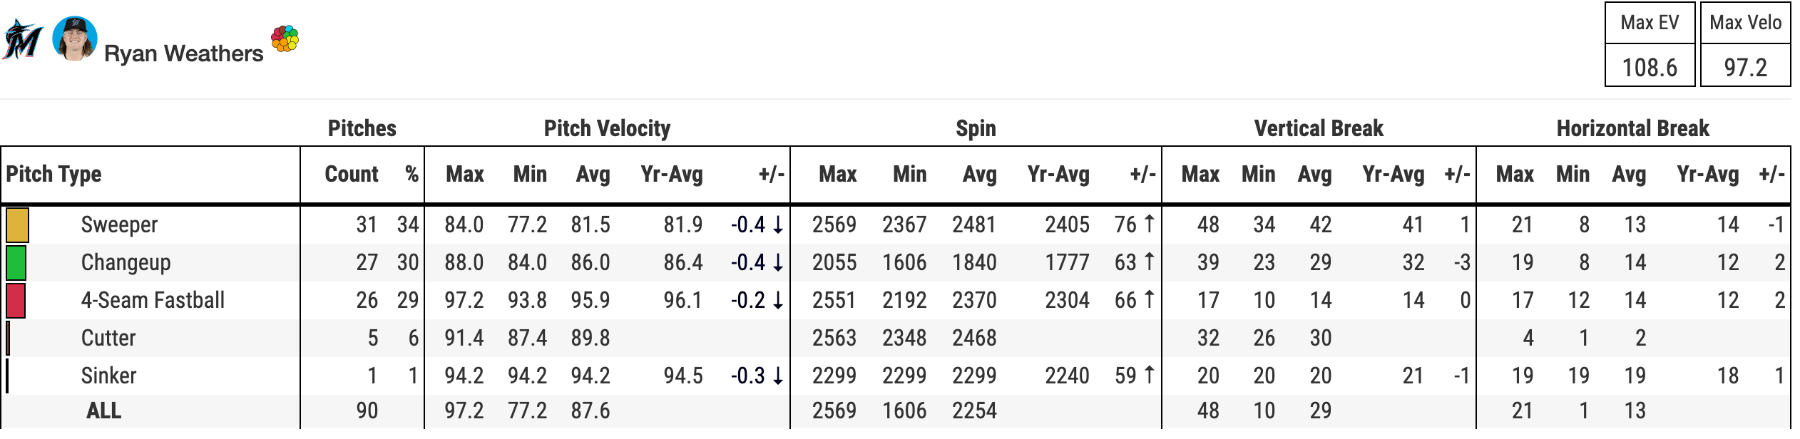Click the Sweeper spin up-arrow indicator

coord(1149,225)
